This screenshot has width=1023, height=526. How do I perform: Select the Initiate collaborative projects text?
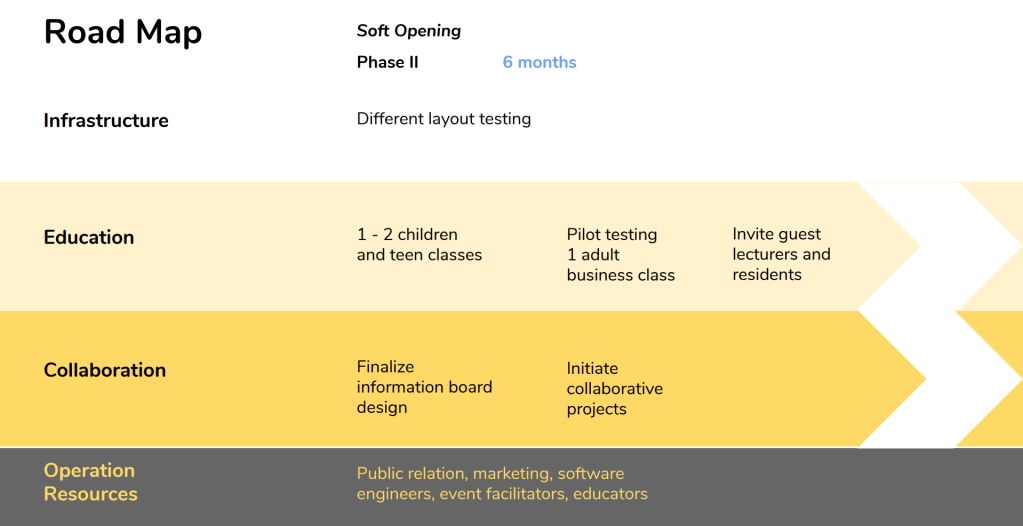614,389
